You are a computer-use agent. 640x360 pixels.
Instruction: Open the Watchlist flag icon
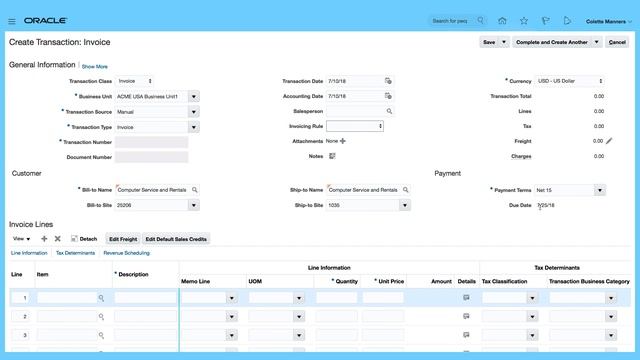point(546,21)
